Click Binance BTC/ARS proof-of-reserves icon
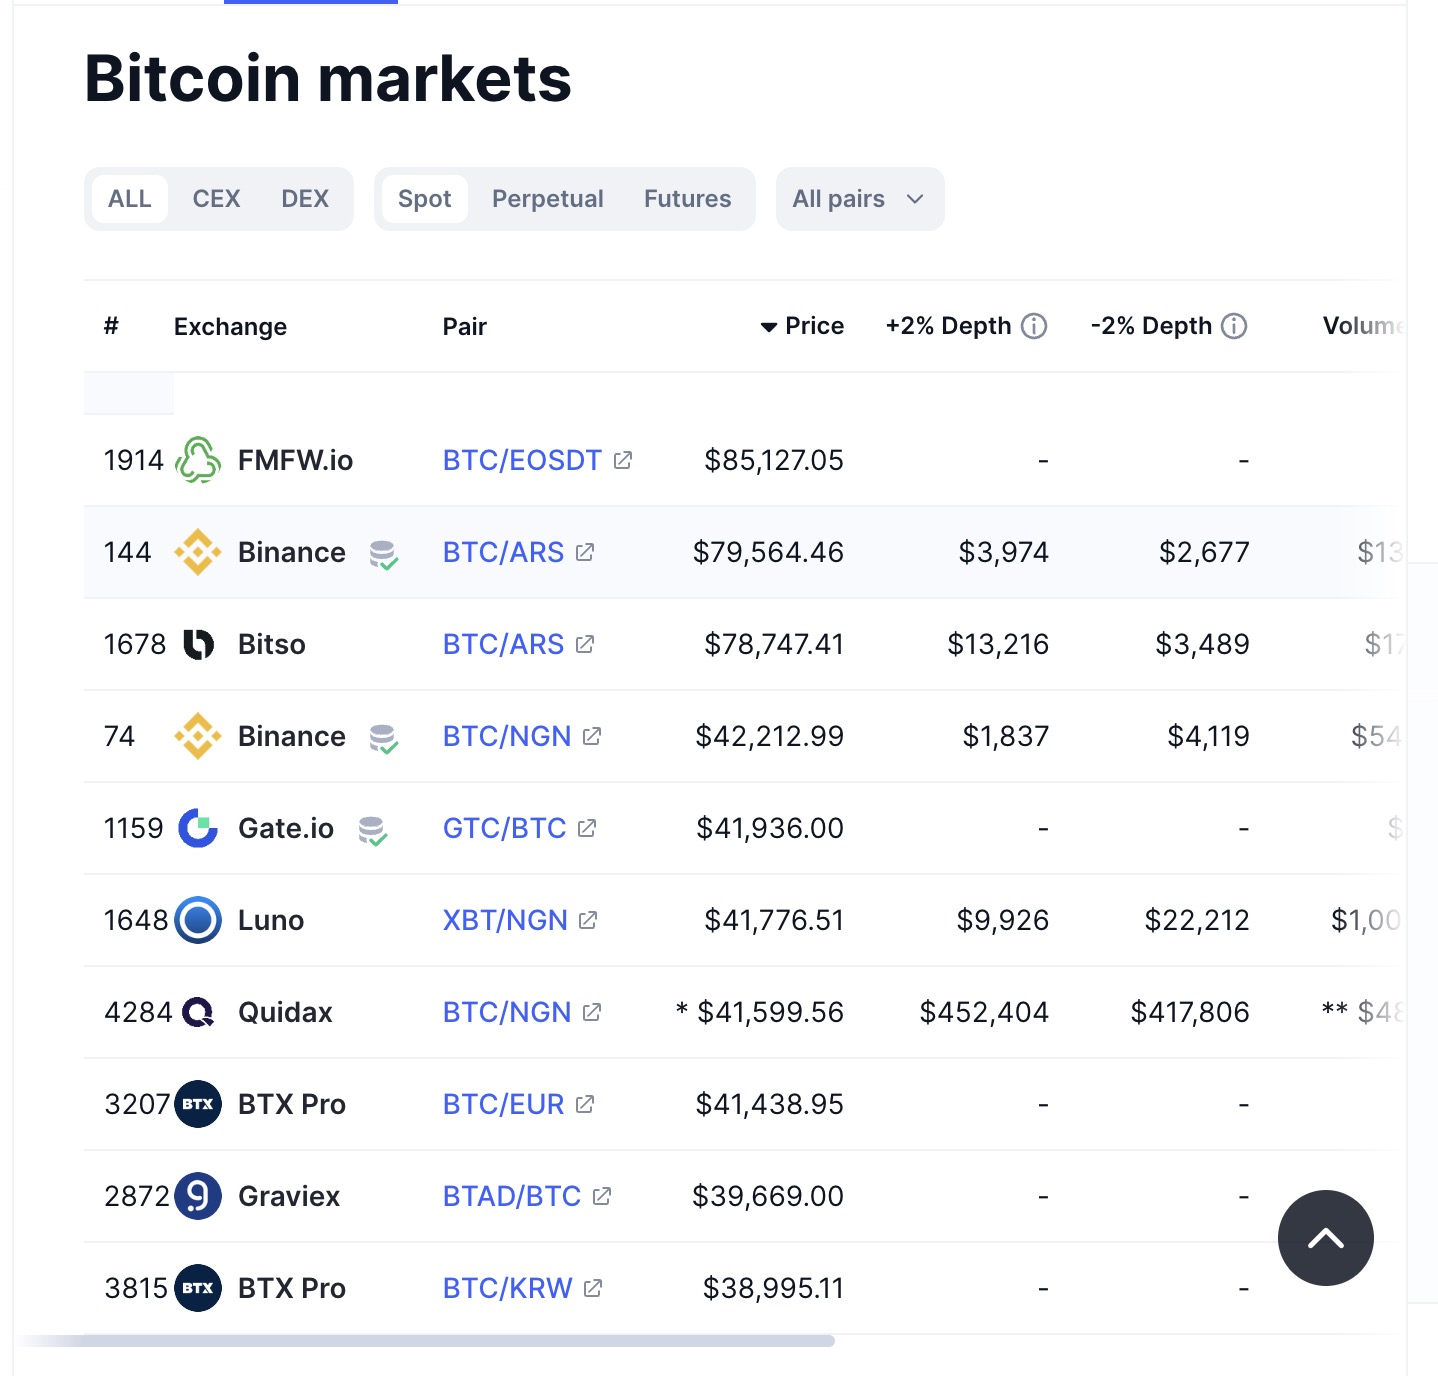 (383, 554)
